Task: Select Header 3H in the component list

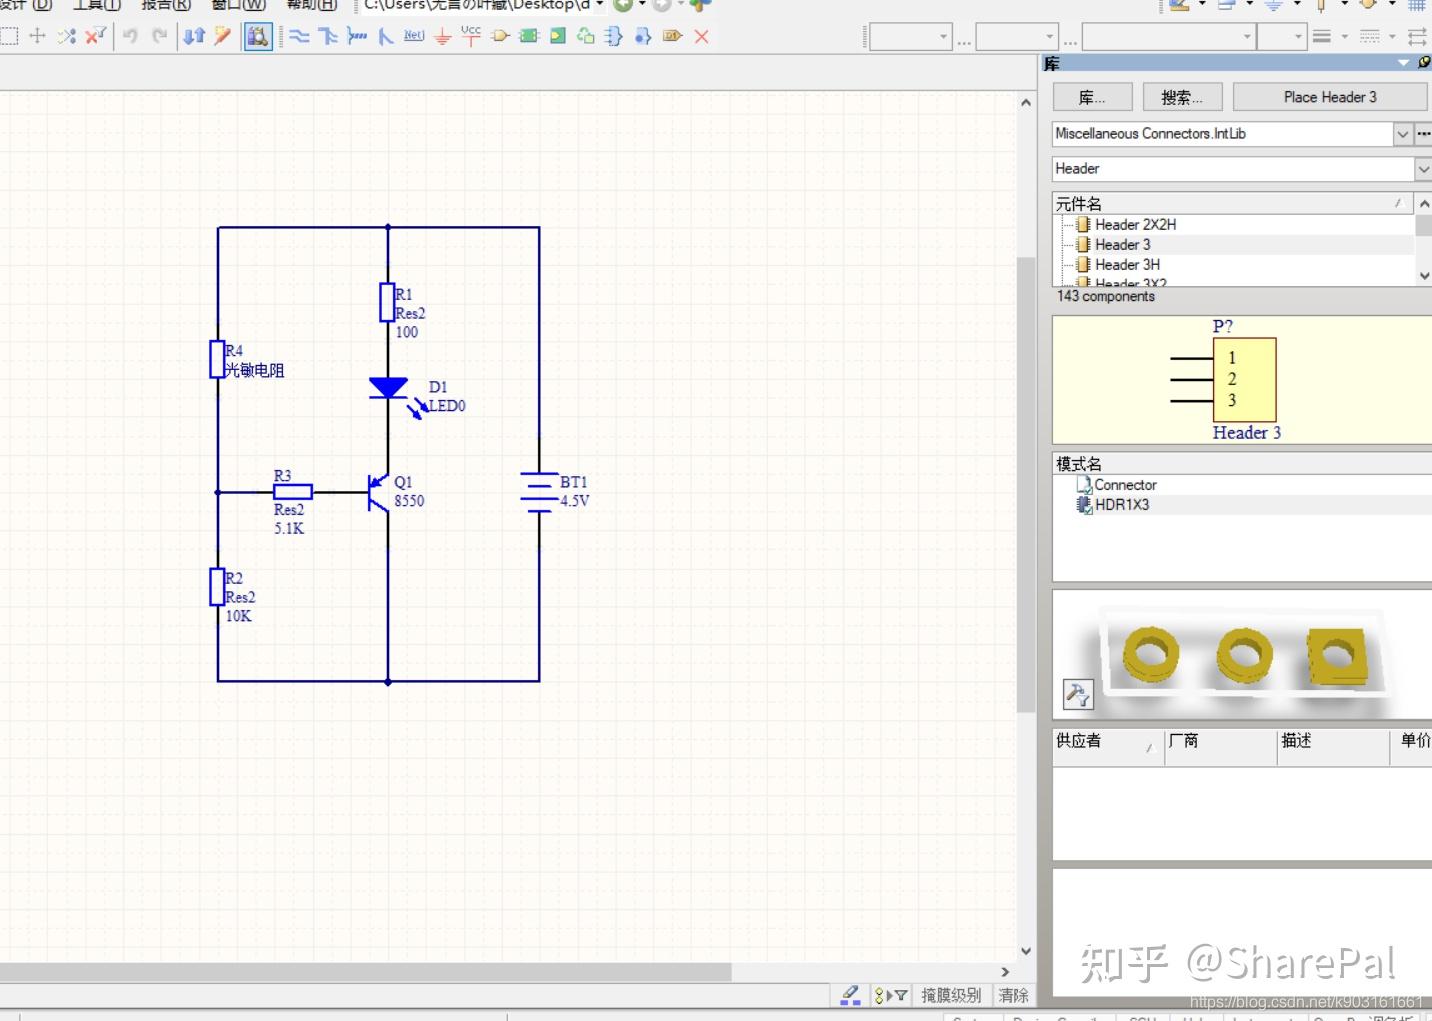Action: pyautogui.click(x=1127, y=264)
